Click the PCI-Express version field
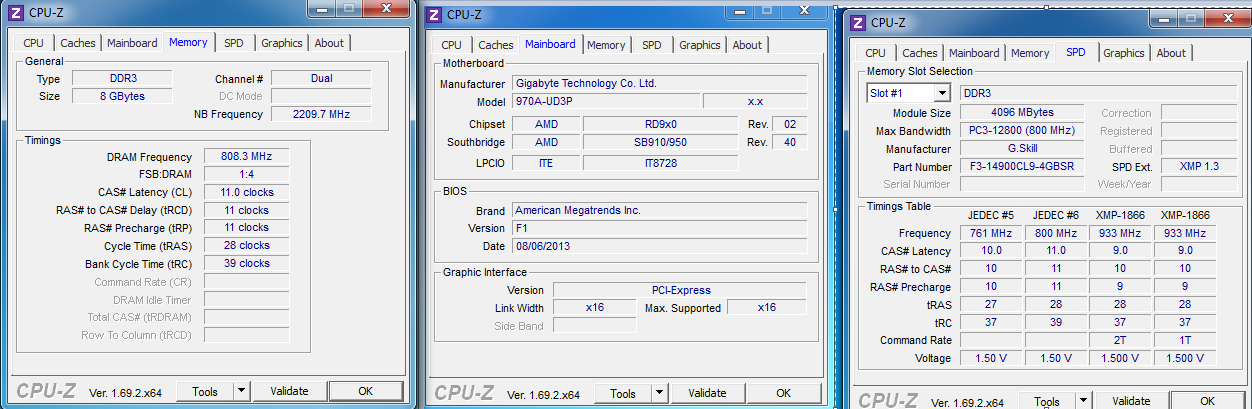The width and height of the screenshot is (1252, 409). [x=680, y=290]
